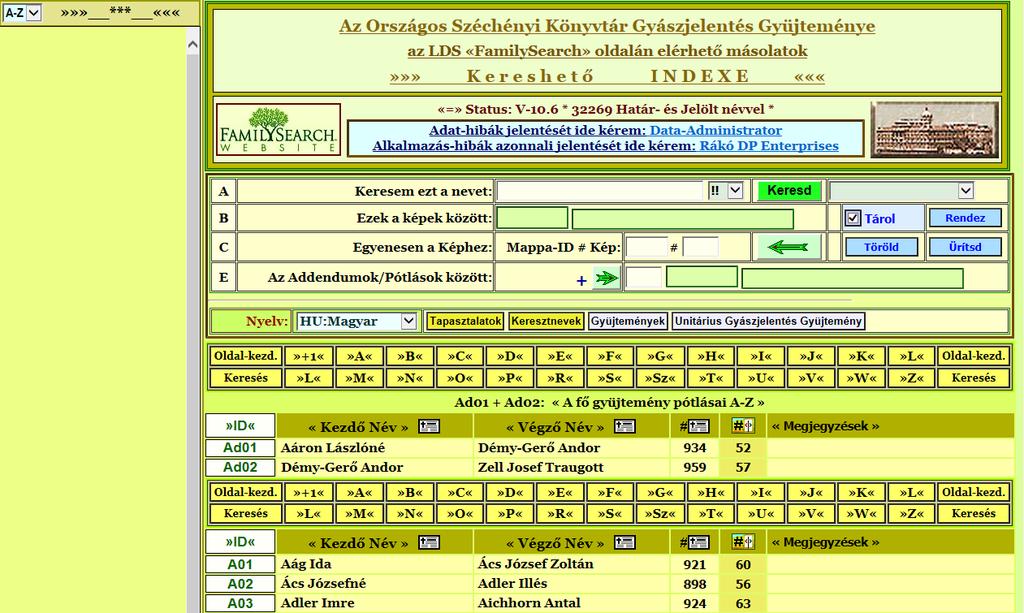Image resolution: width=1024 pixels, height=613 pixels.
Task: Jump to letter »Z« in upper navigation
Action: click(911, 378)
